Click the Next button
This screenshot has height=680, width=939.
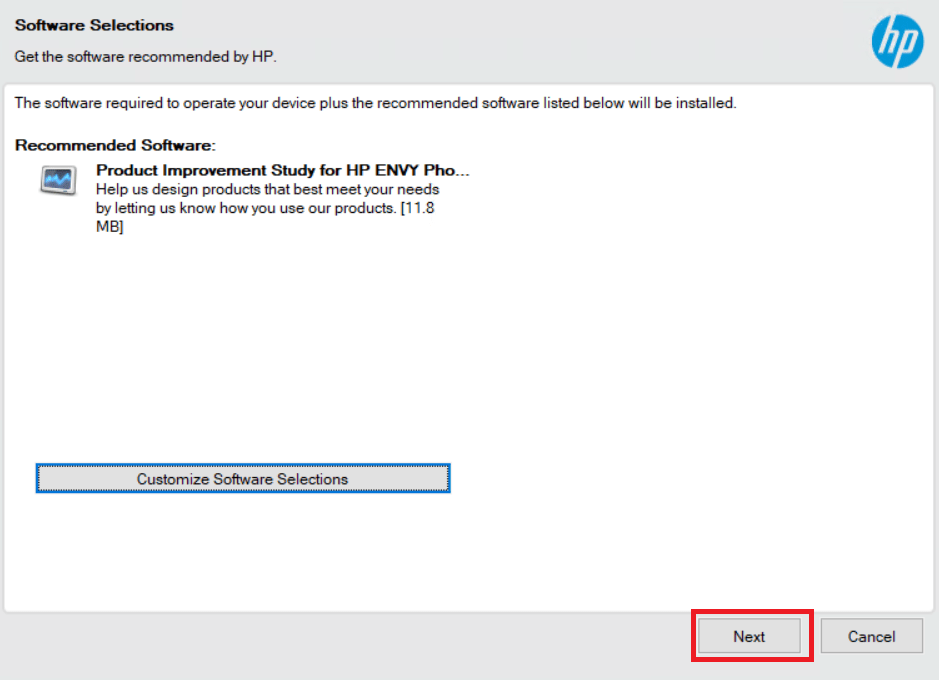point(749,636)
